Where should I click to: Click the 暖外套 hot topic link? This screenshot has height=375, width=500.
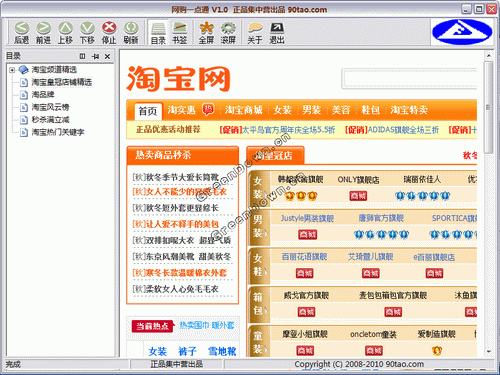coord(223,325)
